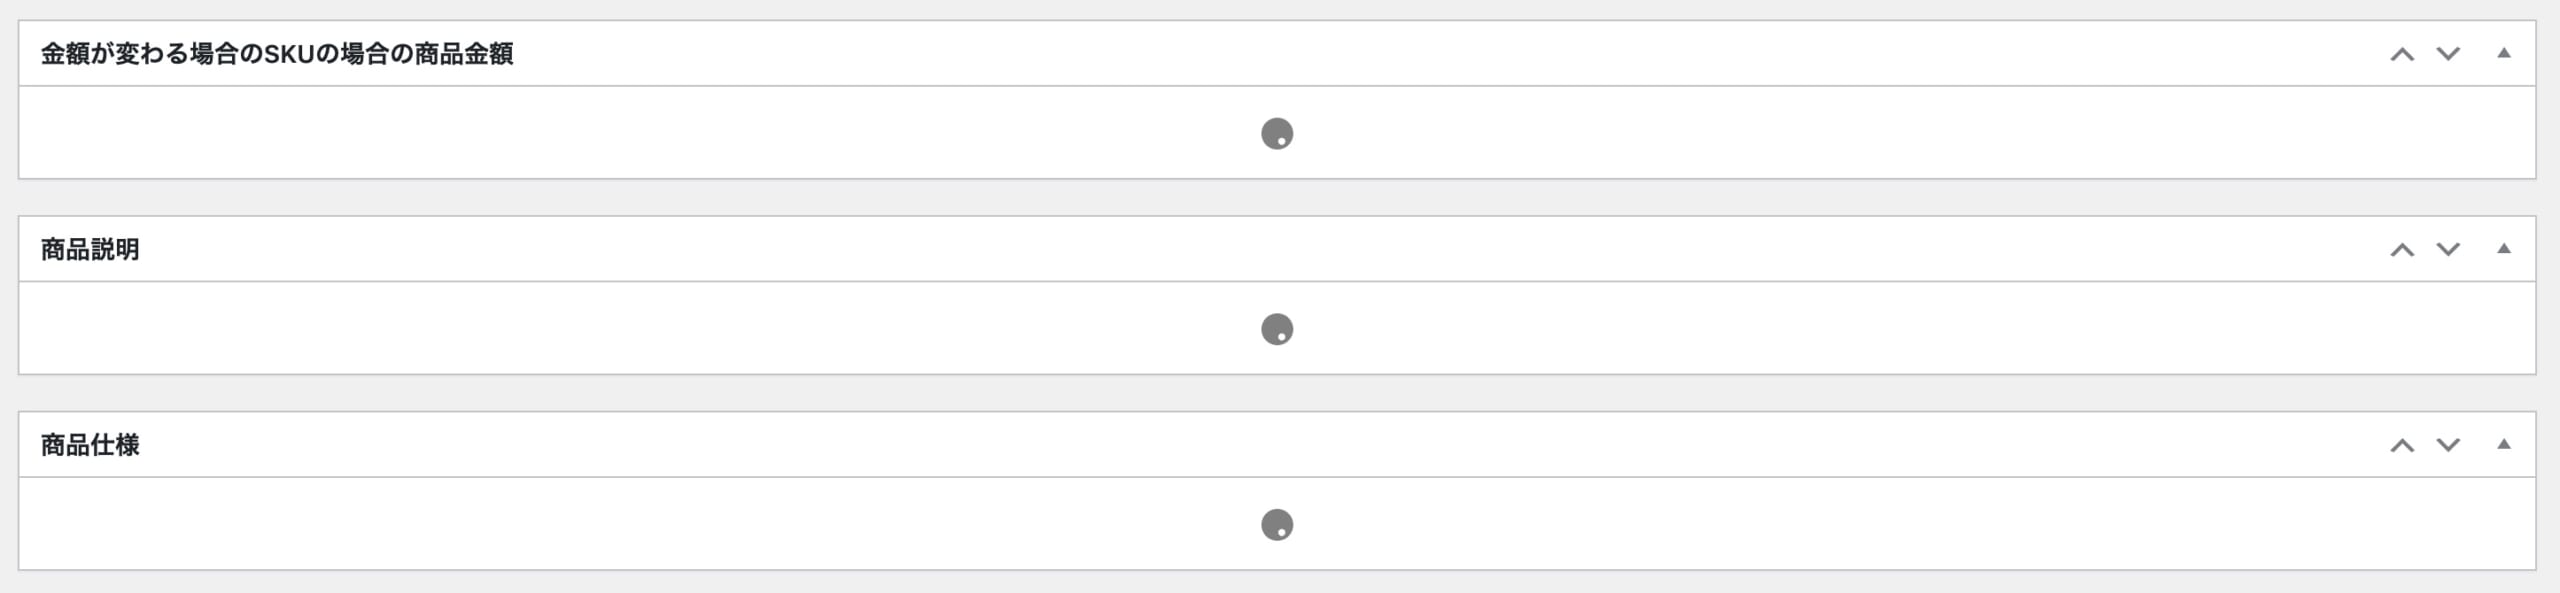2560x593 pixels.
Task: Collapse the 商品仕様 panel using triangle toggle
Action: click(x=2504, y=445)
